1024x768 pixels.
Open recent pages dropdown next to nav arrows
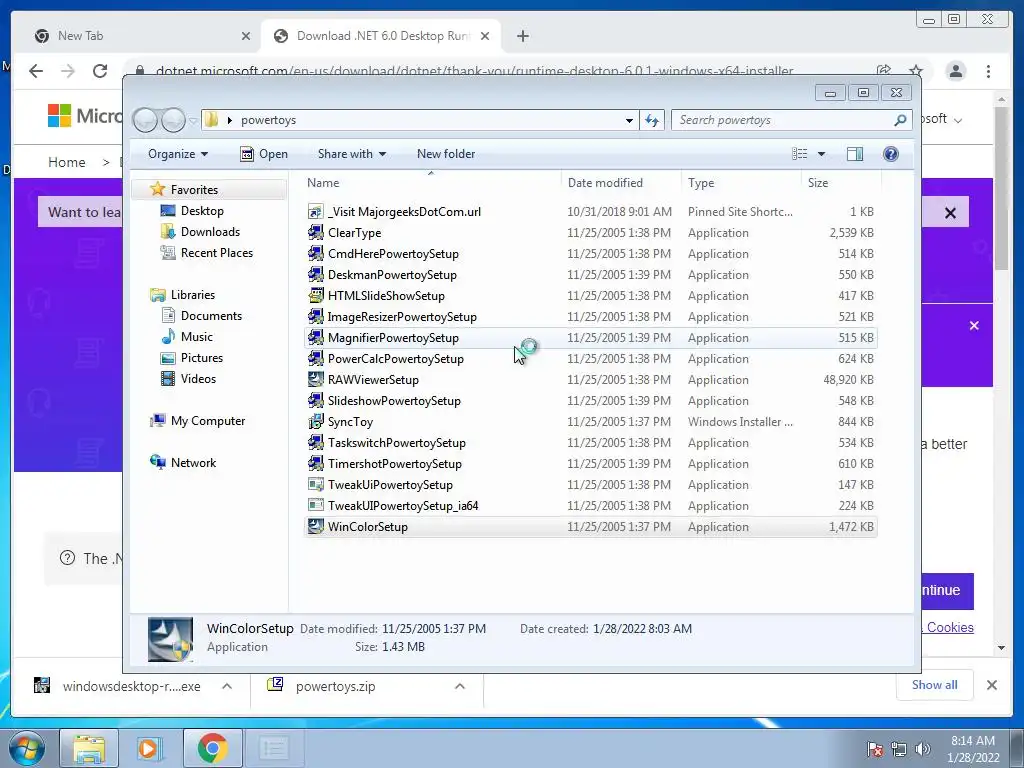pyautogui.click(x=193, y=121)
